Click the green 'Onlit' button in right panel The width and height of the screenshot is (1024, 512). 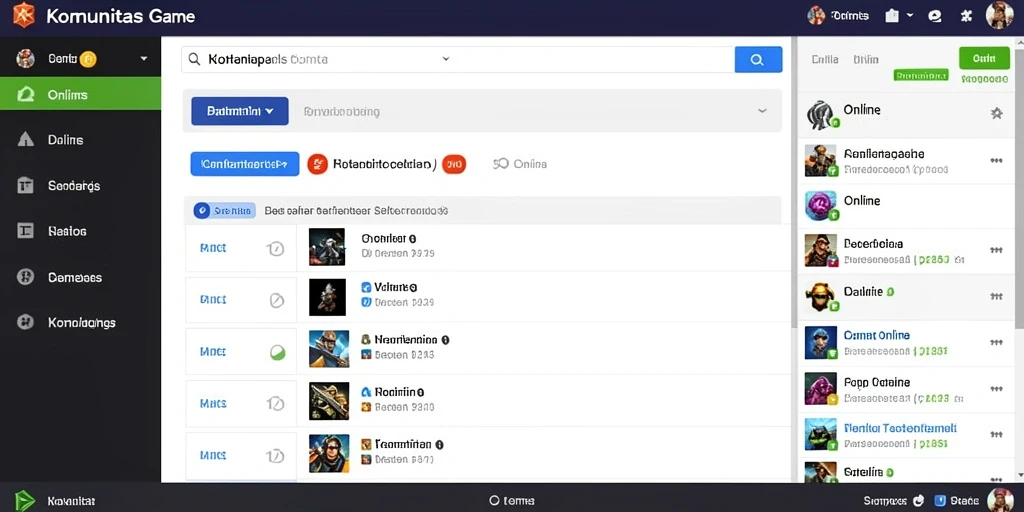click(984, 58)
